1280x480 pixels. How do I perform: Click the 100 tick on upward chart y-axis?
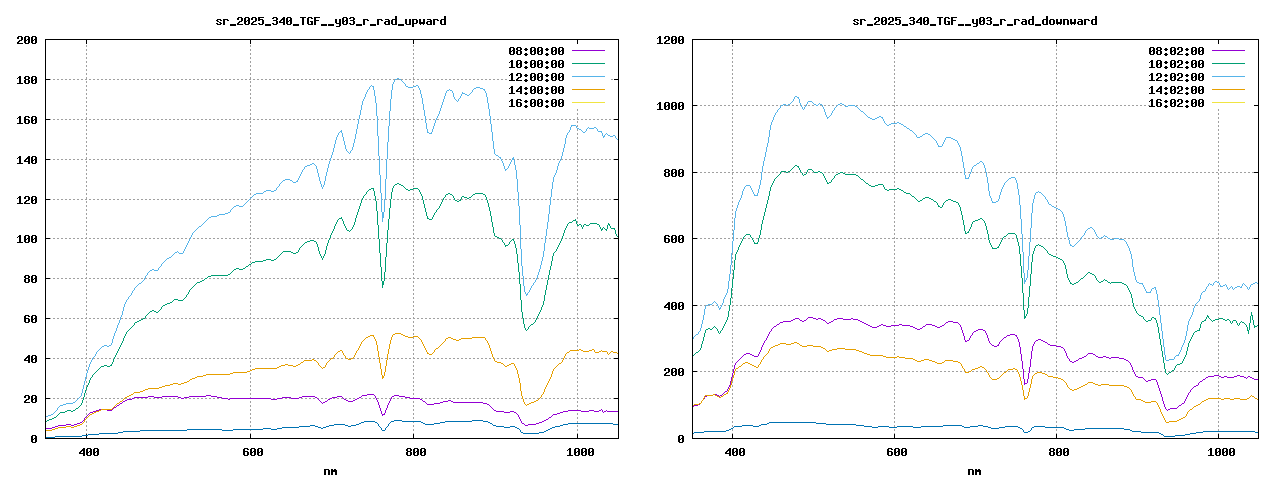(27, 239)
